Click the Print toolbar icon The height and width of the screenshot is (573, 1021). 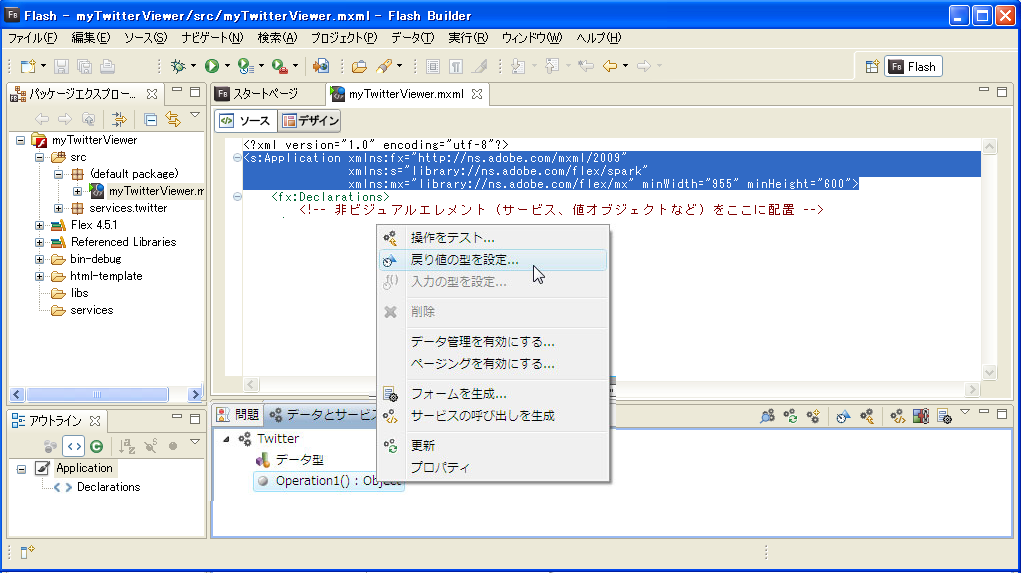(x=107, y=66)
